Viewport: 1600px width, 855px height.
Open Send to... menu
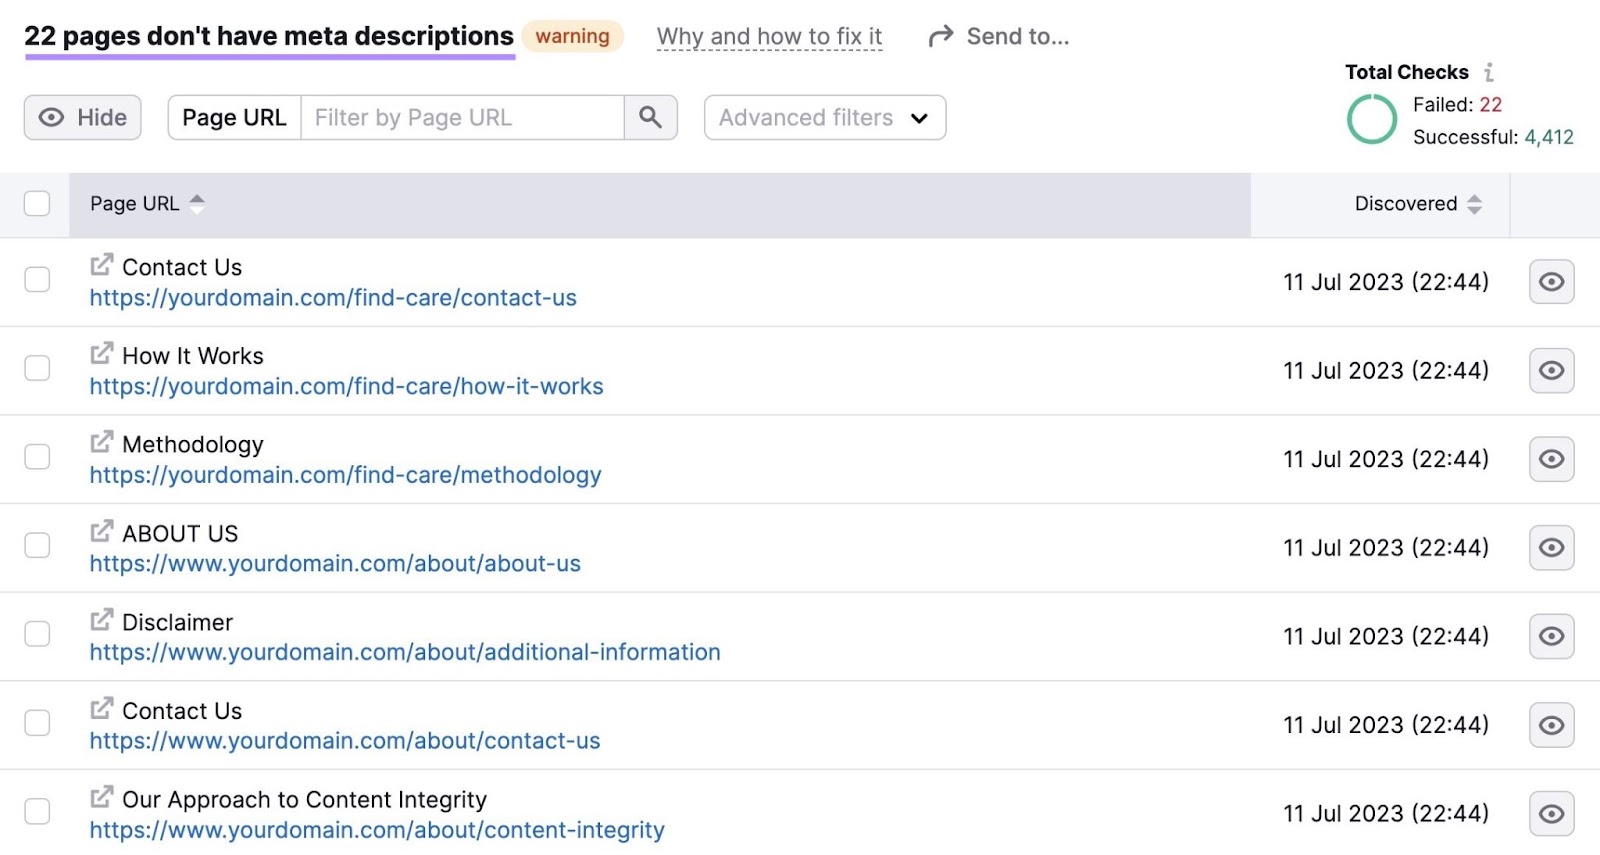999,37
